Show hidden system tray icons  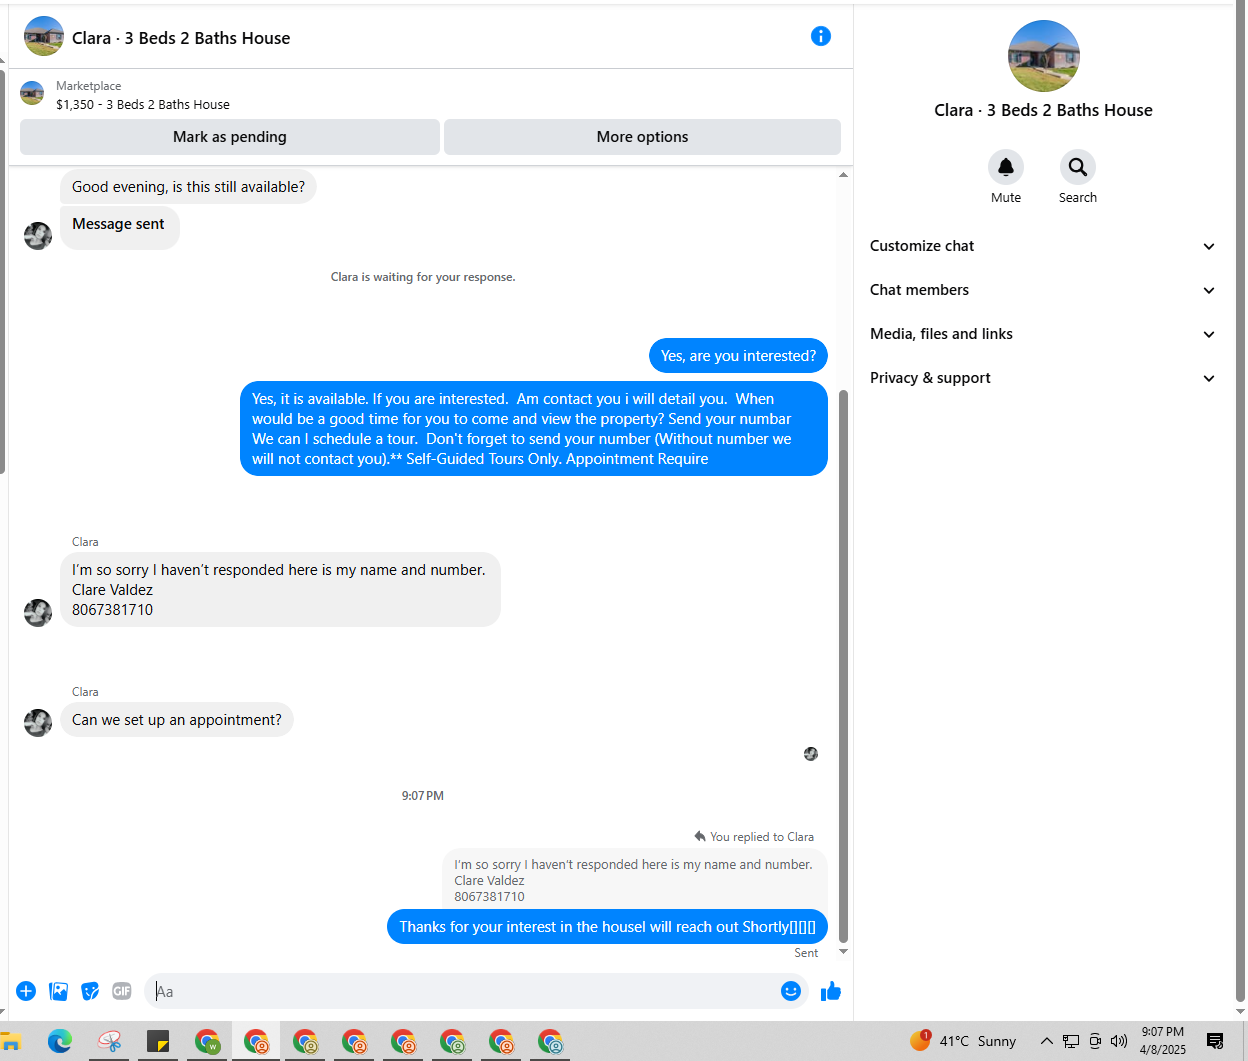coord(1046,1041)
